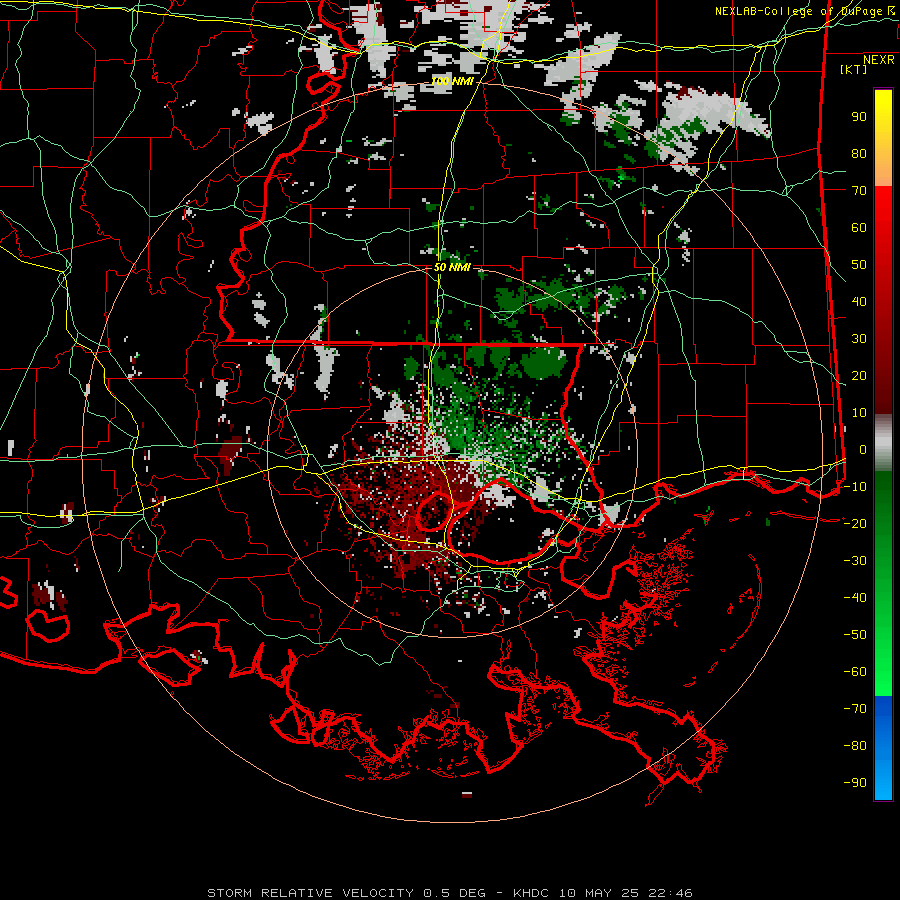This screenshot has width=900, height=900.
Task: Click the 50 value on velocity scale
Action: tap(859, 265)
